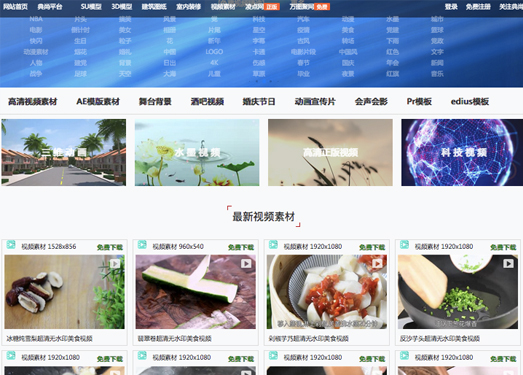This screenshot has height=375, width=523.
Task: Click the 天空 tag link
Action: 125,74
